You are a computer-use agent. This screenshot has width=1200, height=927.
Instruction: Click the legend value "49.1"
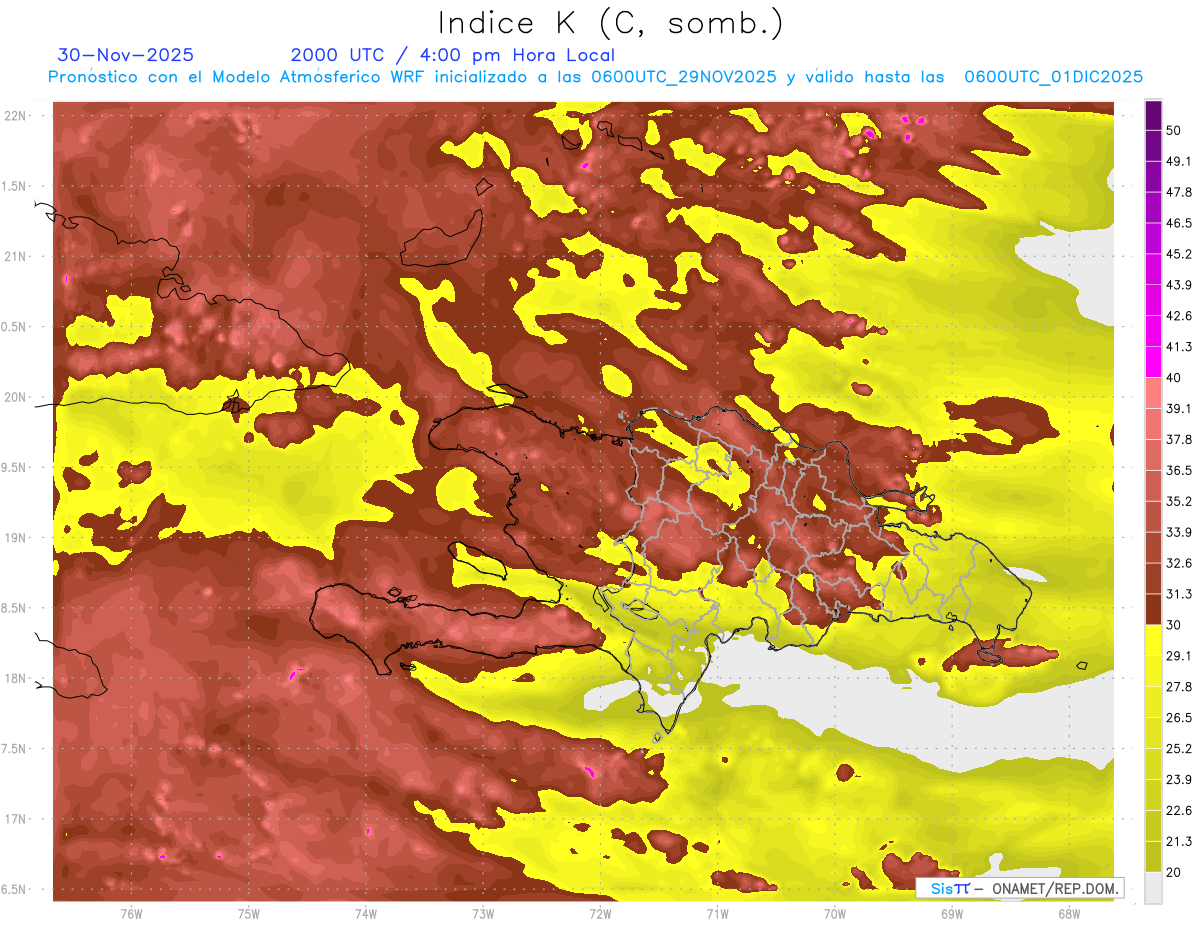tap(1178, 161)
